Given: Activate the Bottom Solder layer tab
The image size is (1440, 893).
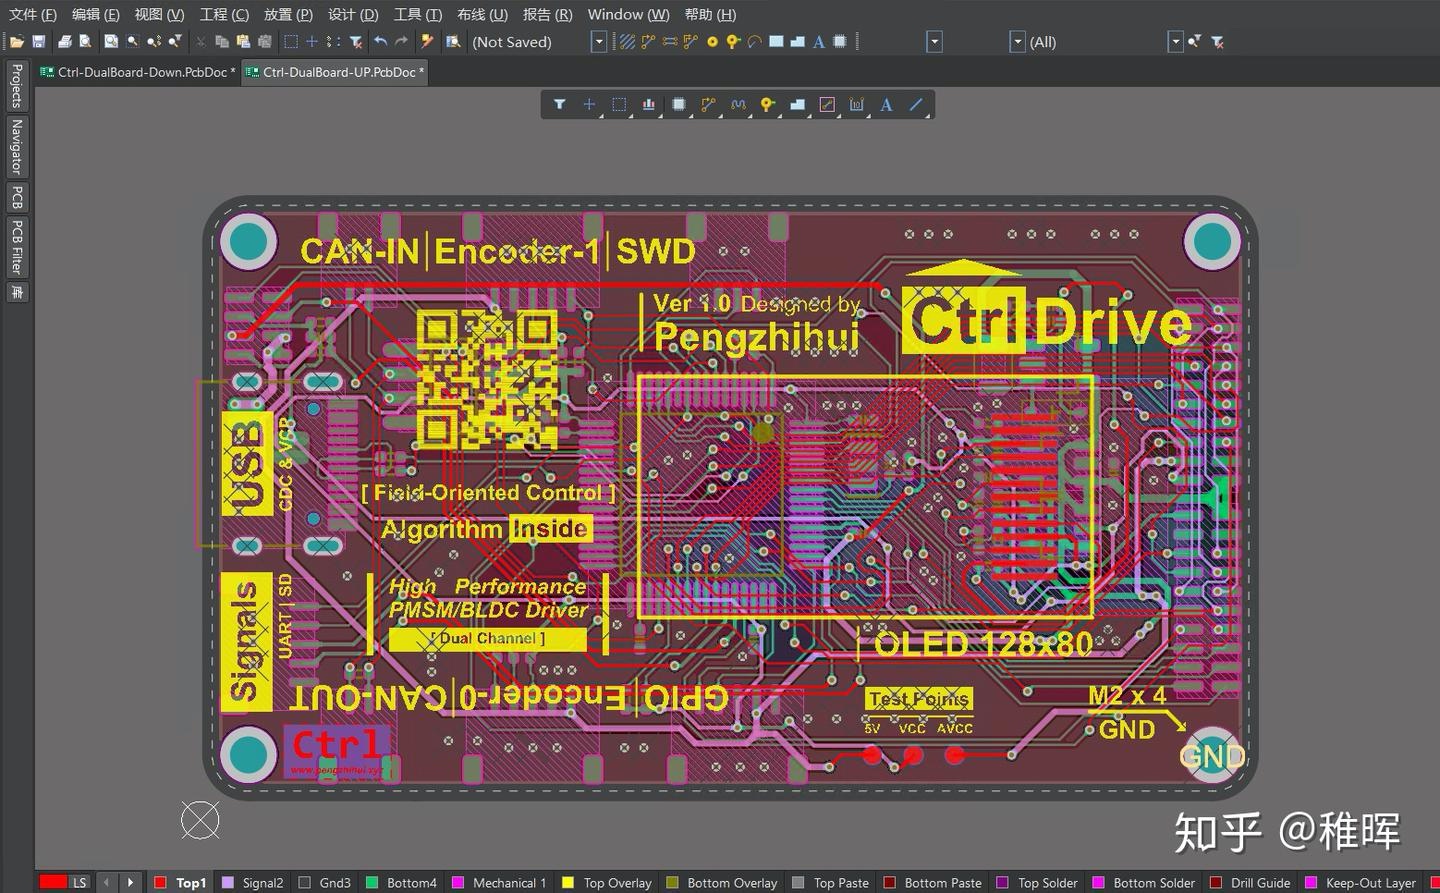Looking at the screenshot, I should 1153,883.
